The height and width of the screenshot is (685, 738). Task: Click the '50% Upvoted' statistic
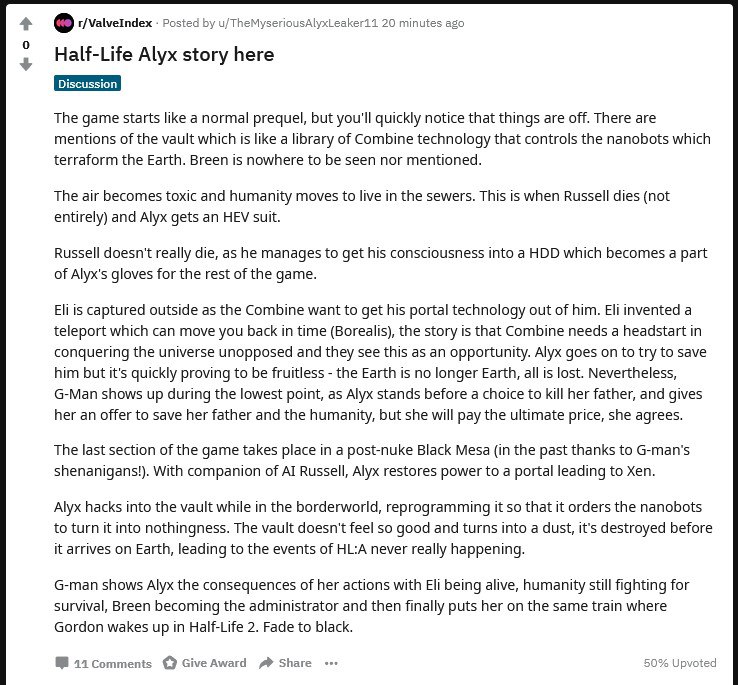coord(680,663)
